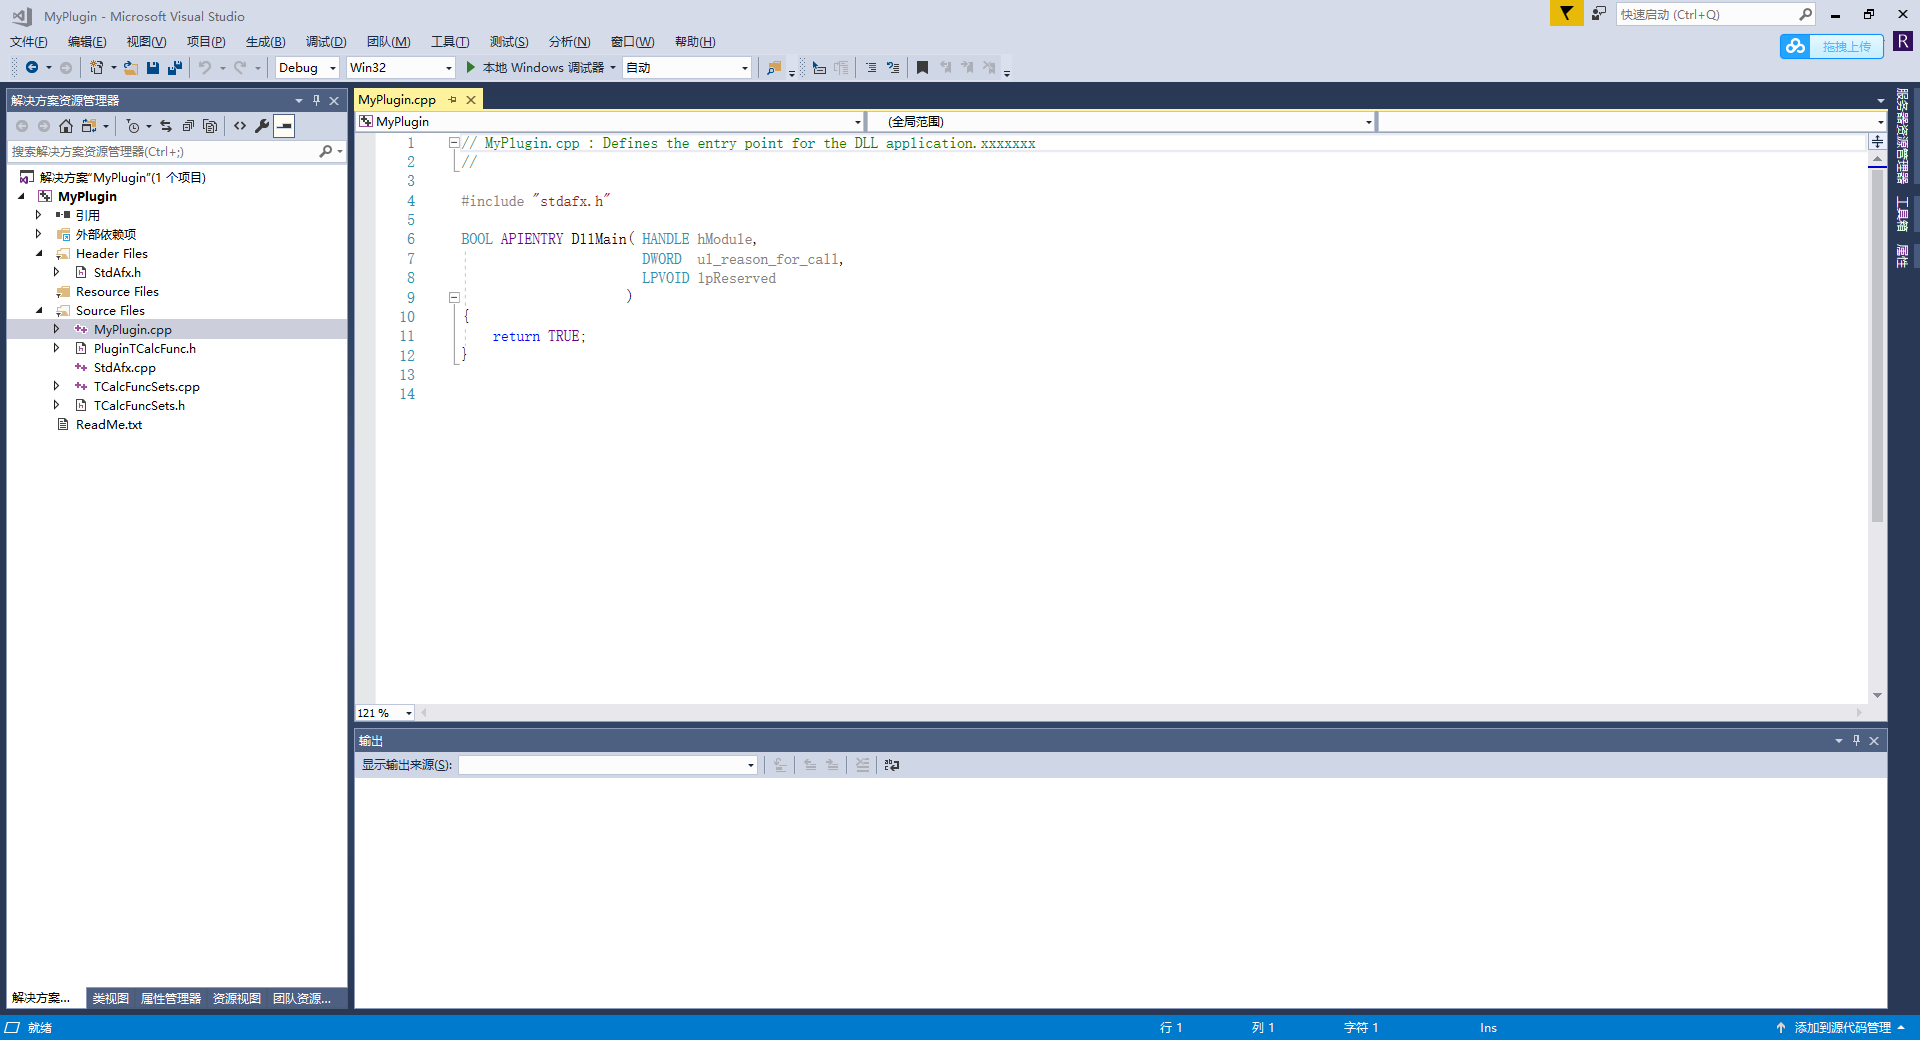The height and width of the screenshot is (1040, 1920).
Task: Click the Open File folder icon
Action: click(x=131, y=68)
